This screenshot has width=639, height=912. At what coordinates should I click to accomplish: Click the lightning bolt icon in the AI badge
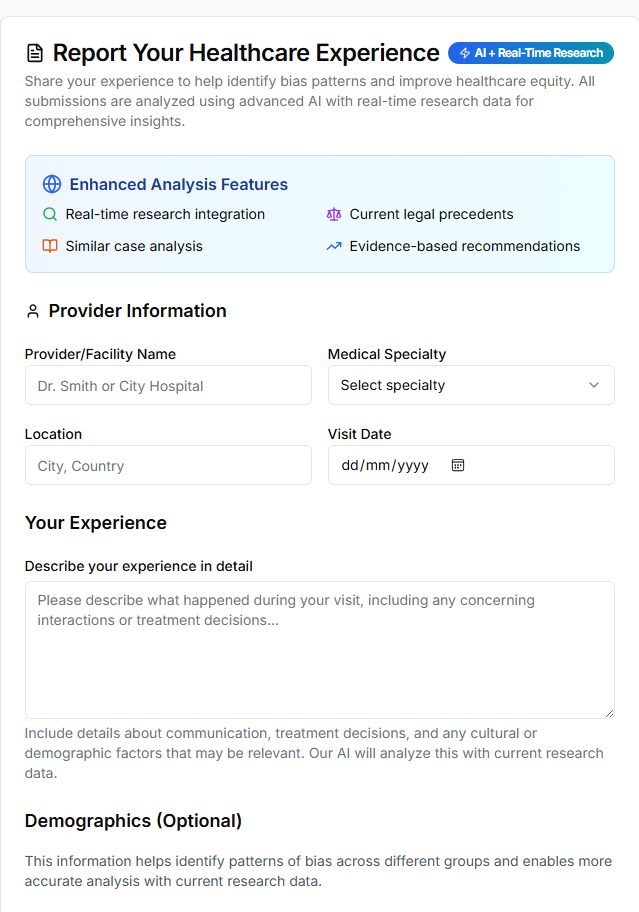tap(465, 53)
